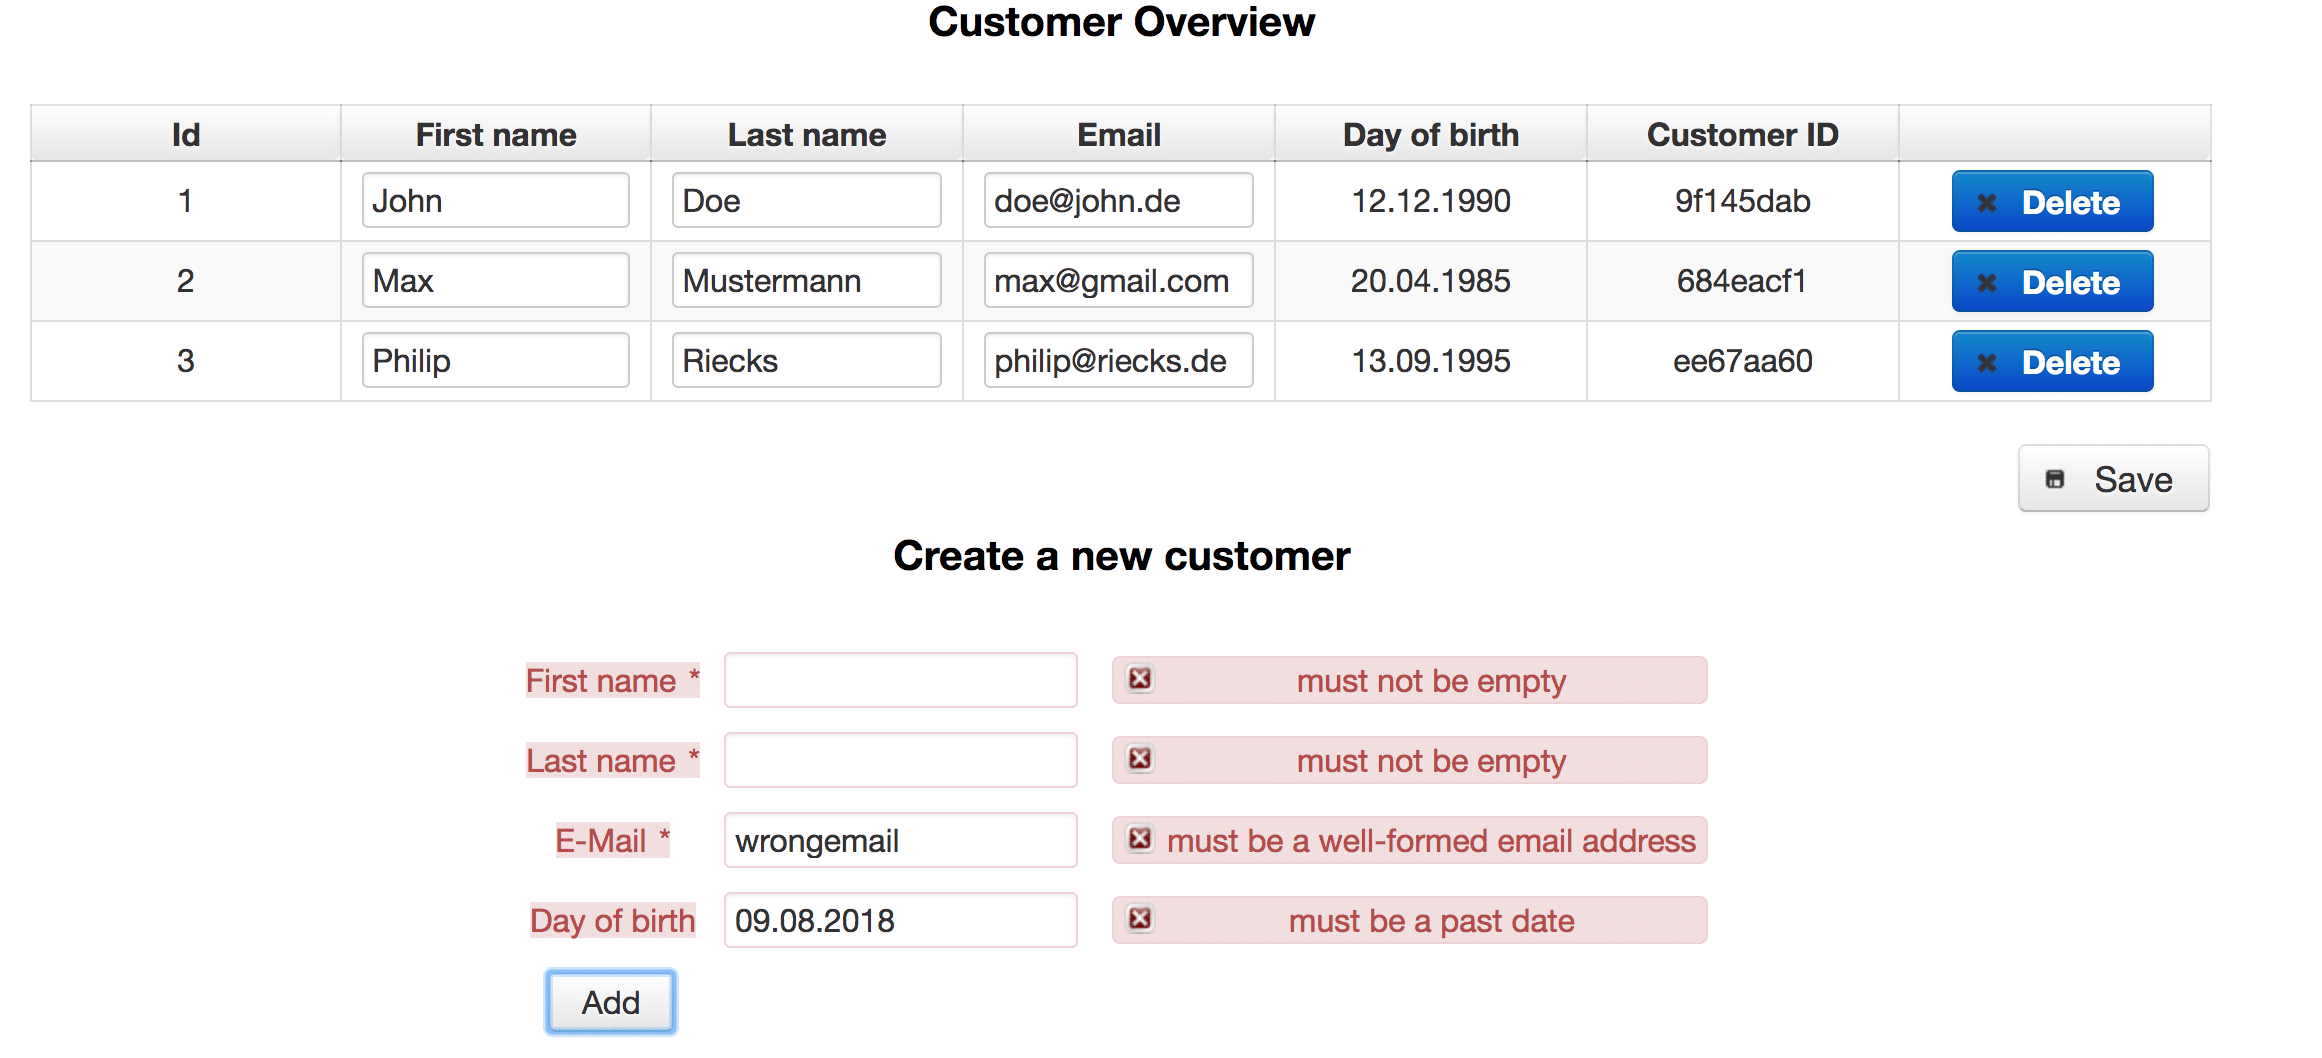Focus the empty First name input in form

click(901, 680)
